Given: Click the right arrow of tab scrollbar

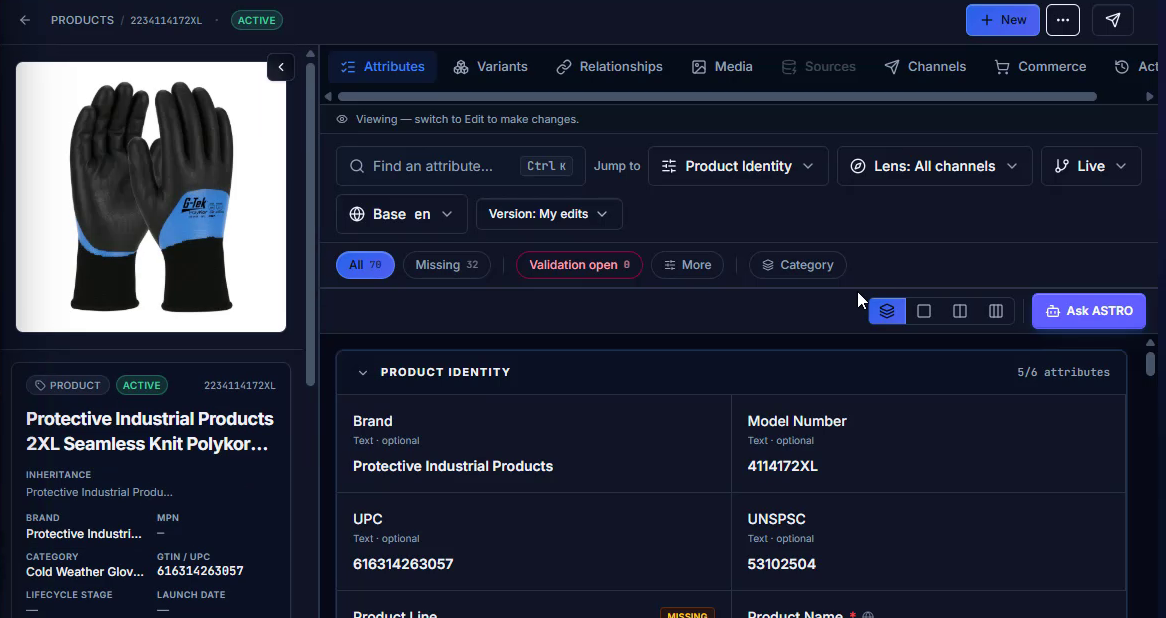Looking at the screenshot, I should click(x=1150, y=97).
